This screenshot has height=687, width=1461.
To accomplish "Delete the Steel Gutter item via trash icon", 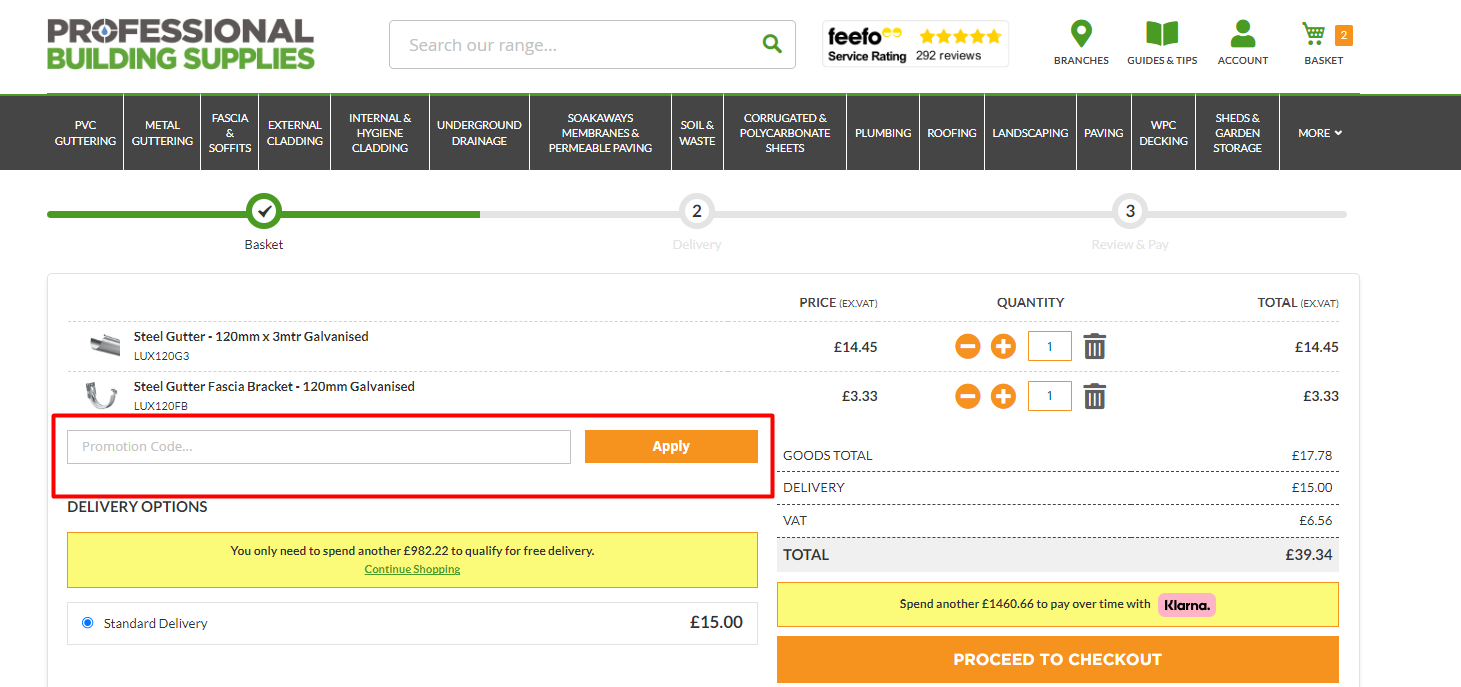I will tap(1094, 346).
